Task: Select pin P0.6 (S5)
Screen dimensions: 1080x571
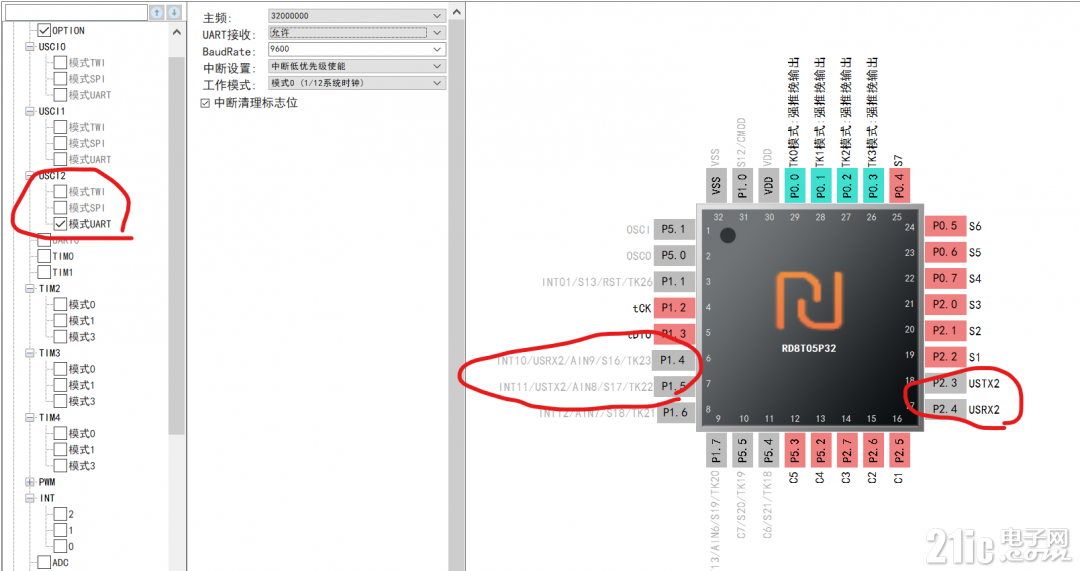Action: tap(945, 252)
